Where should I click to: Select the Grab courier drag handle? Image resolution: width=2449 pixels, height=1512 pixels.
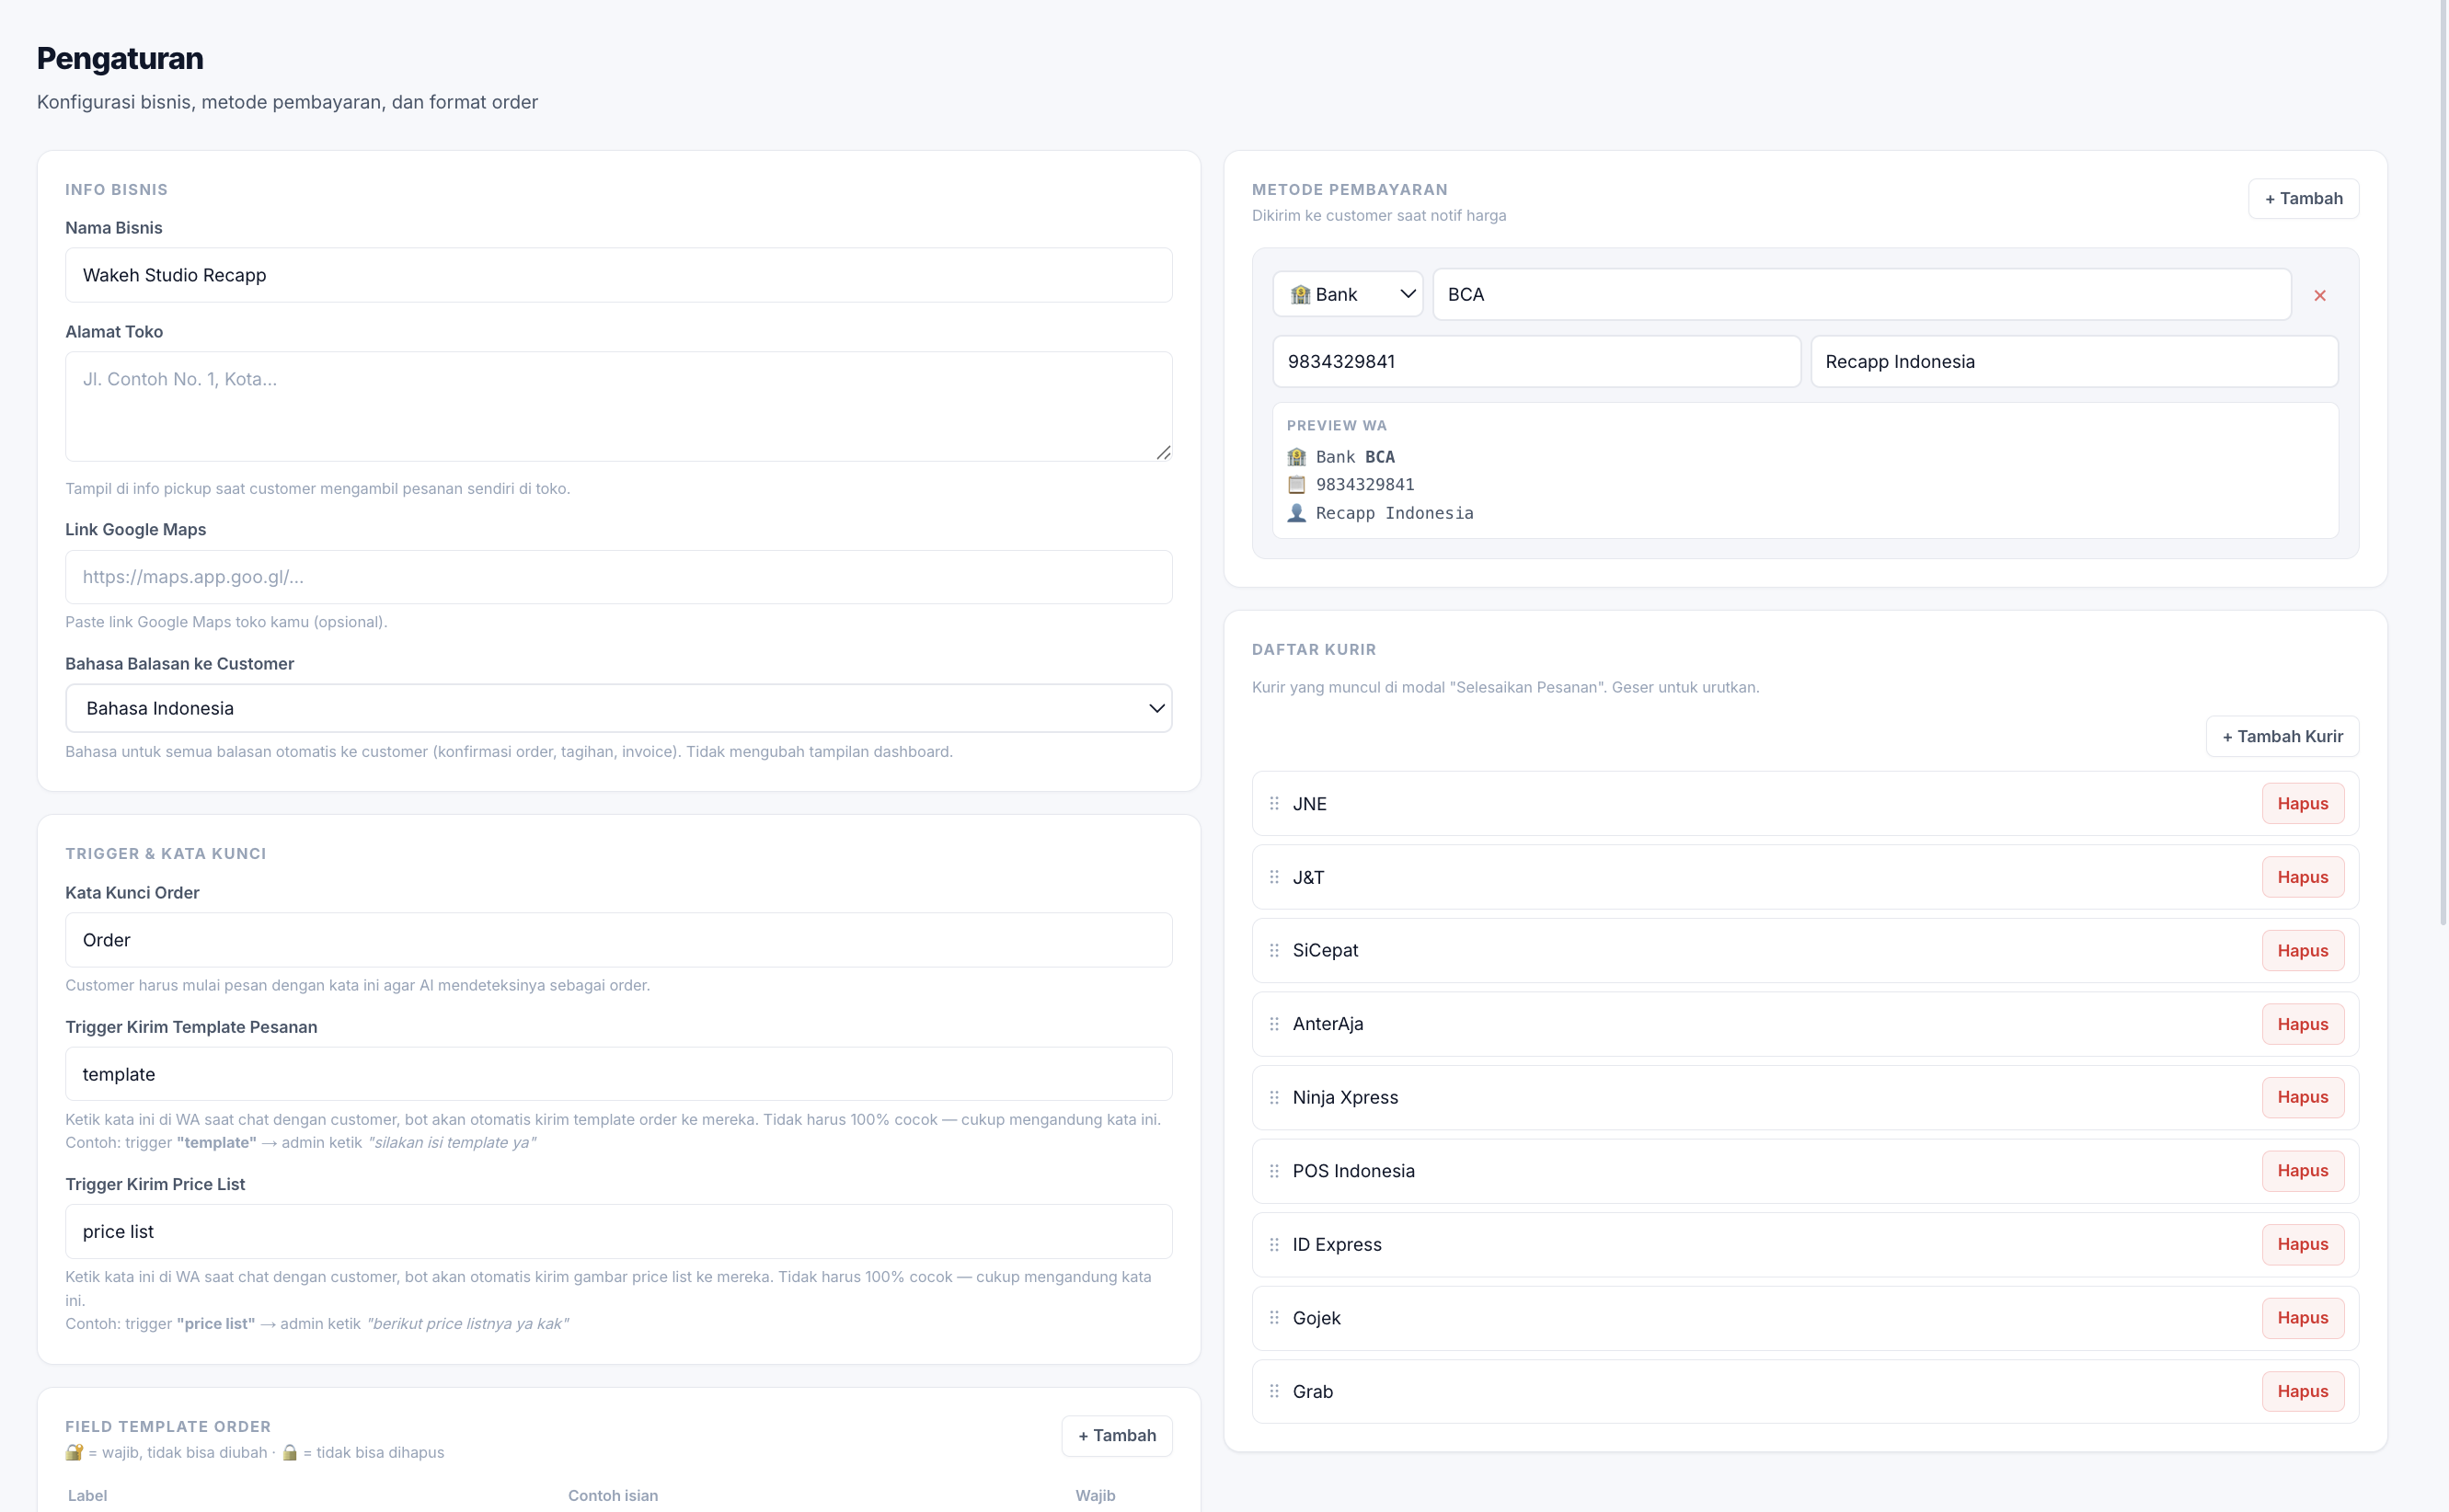click(x=1274, y=1391)
